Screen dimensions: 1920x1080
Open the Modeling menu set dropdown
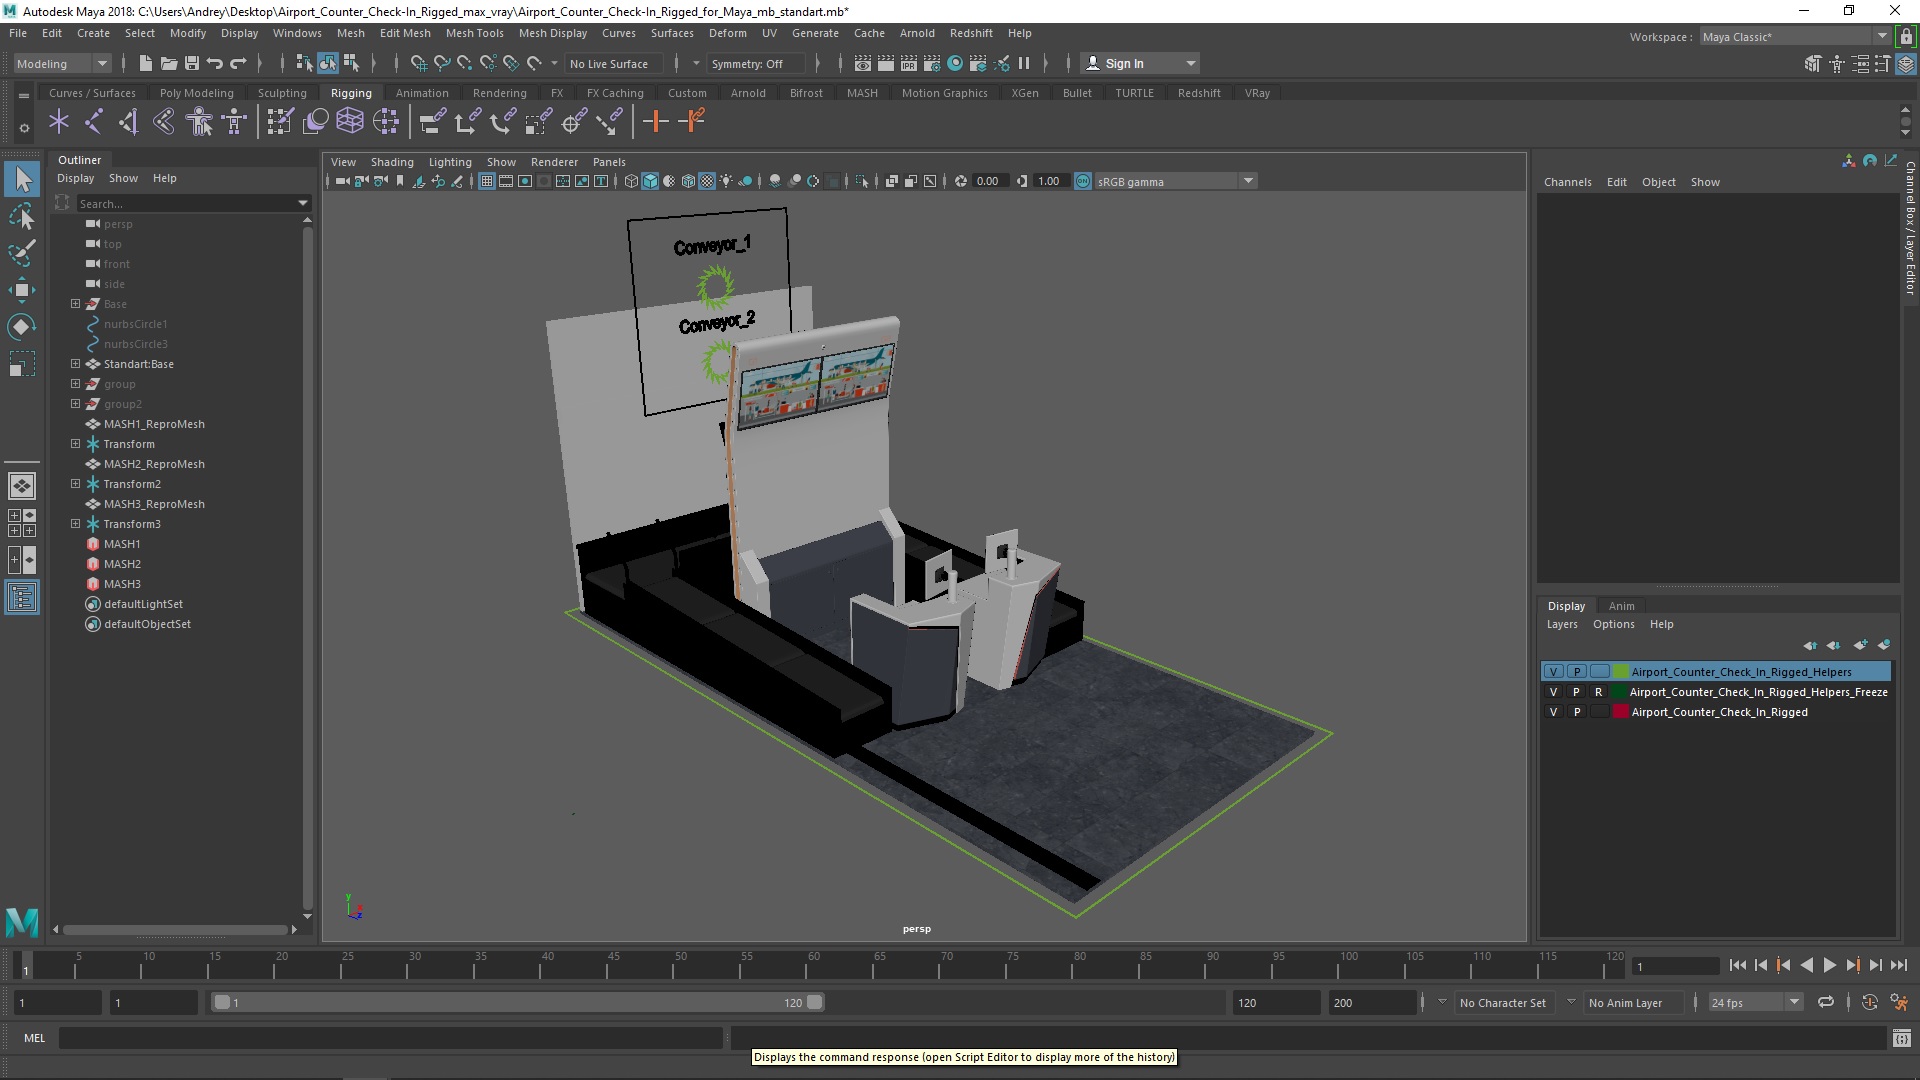(x=62, y=63)
